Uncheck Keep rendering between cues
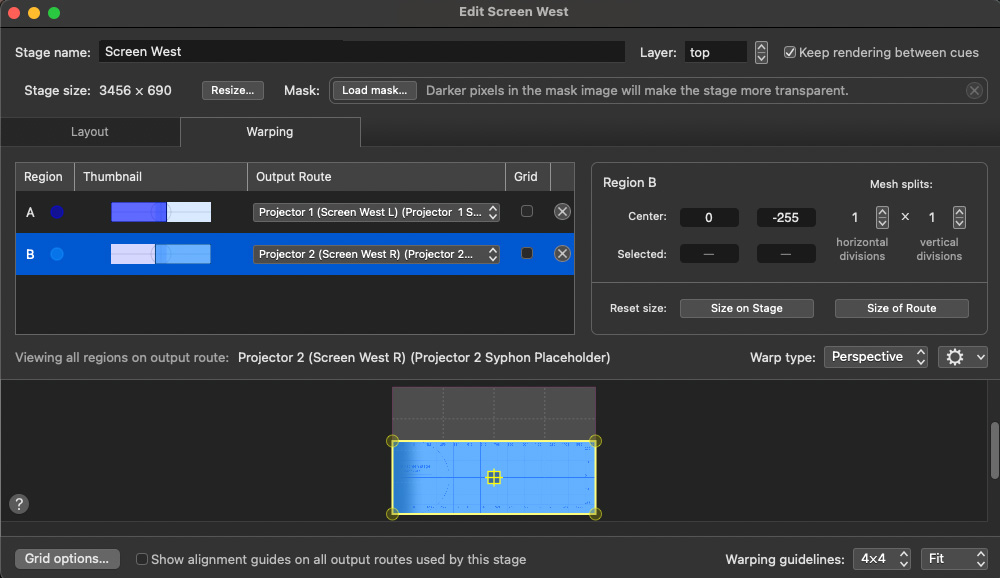The height and width of the screenshot is (578, 1000). [x=789, y=52]
